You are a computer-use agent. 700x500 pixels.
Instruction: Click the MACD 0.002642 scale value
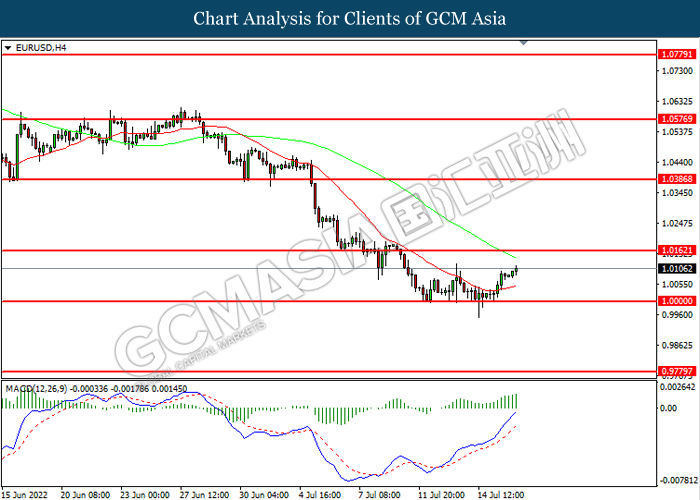[x=678, y=386]
